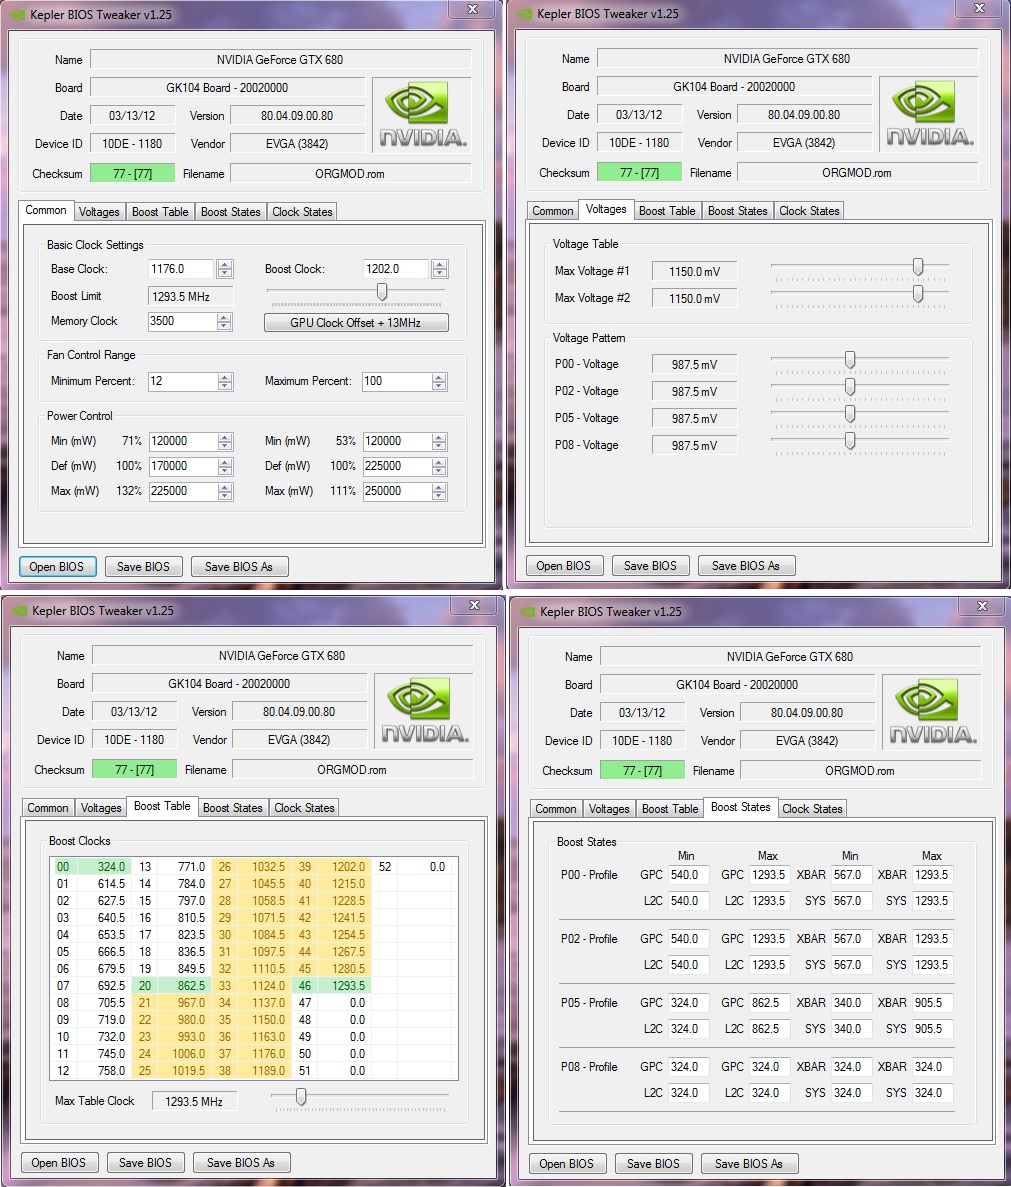Open the Voltages tab in the top-left window
Screen dimensions: 1011x1187
pyautogui.click(x=99, y=212)
